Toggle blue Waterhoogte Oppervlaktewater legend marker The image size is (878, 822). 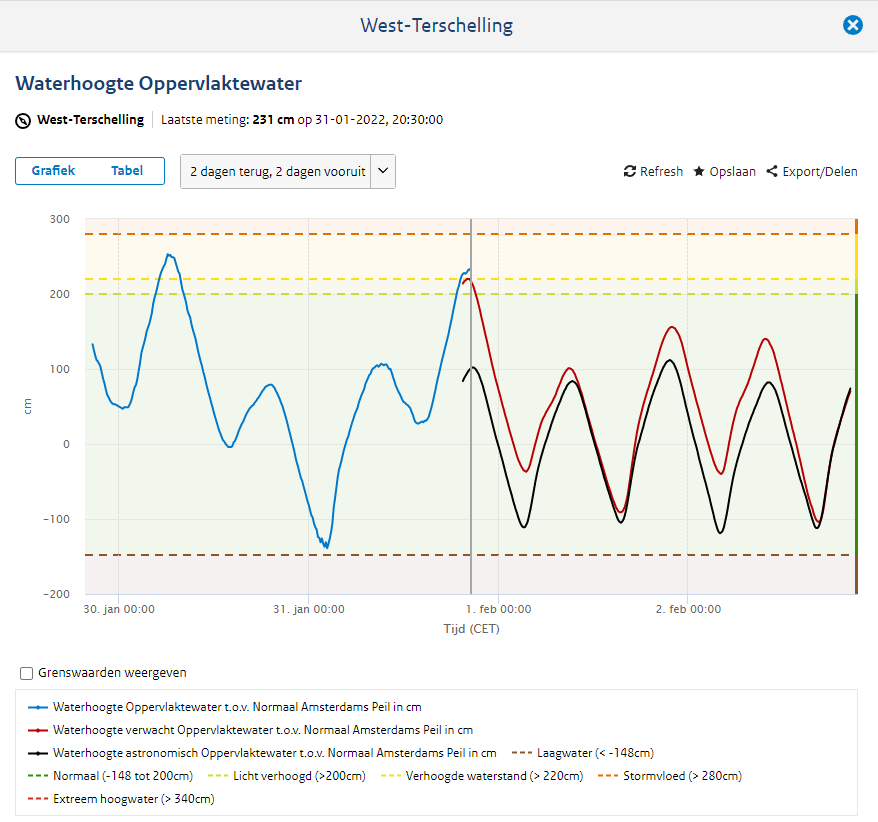coord(37,707)
